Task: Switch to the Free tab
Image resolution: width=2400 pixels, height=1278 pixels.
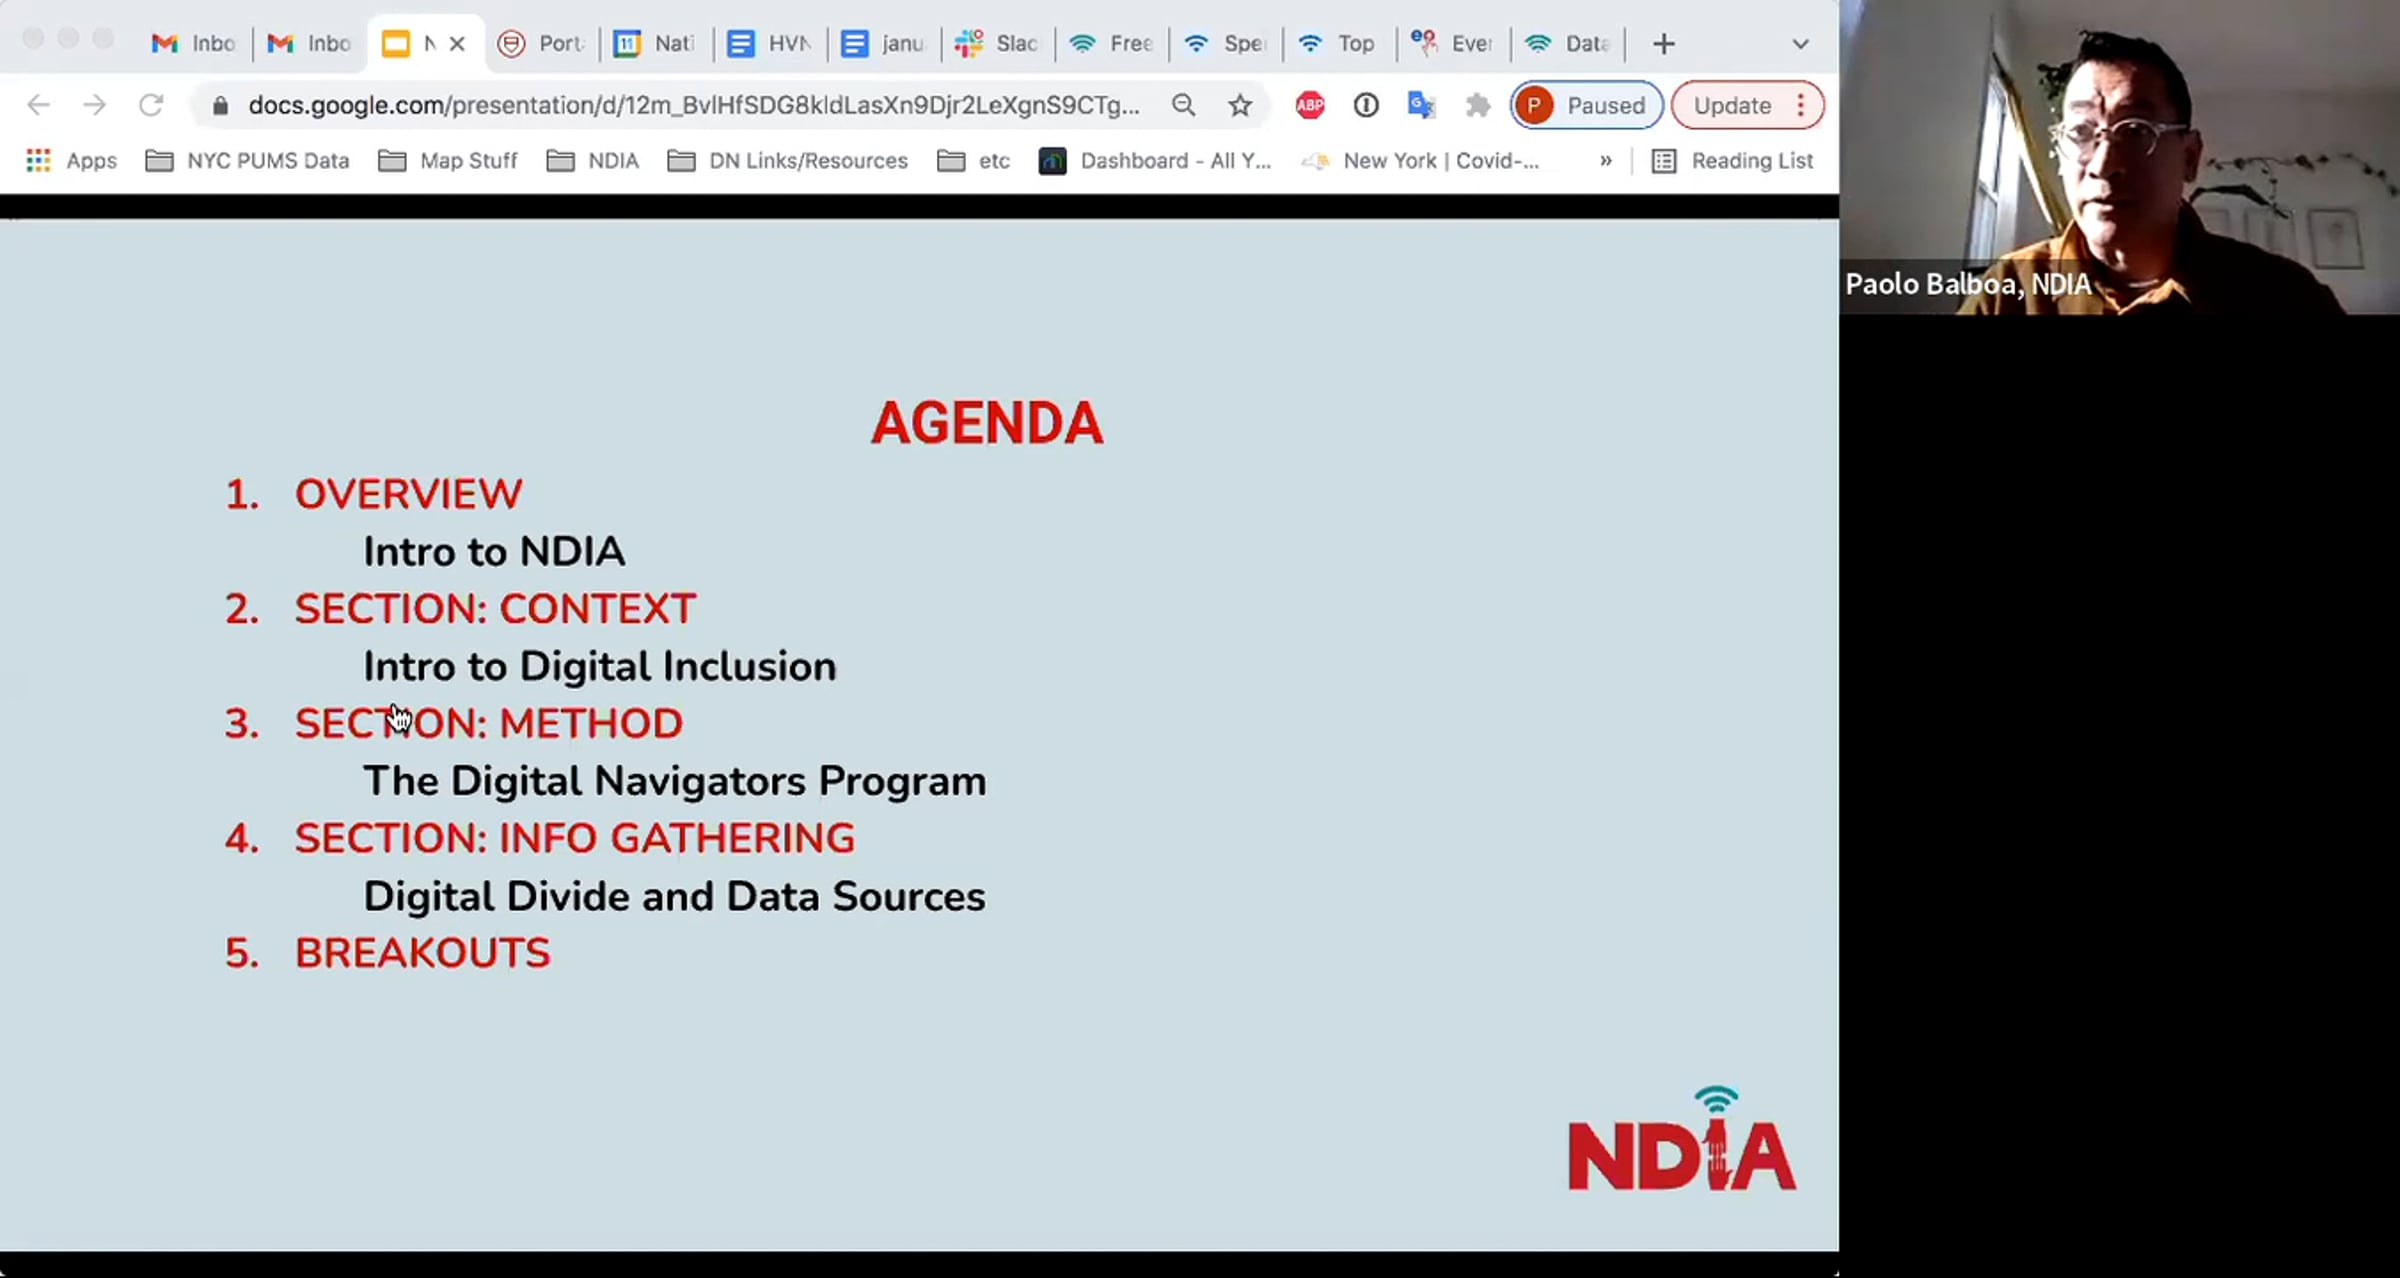Action: coord(1111,44)
